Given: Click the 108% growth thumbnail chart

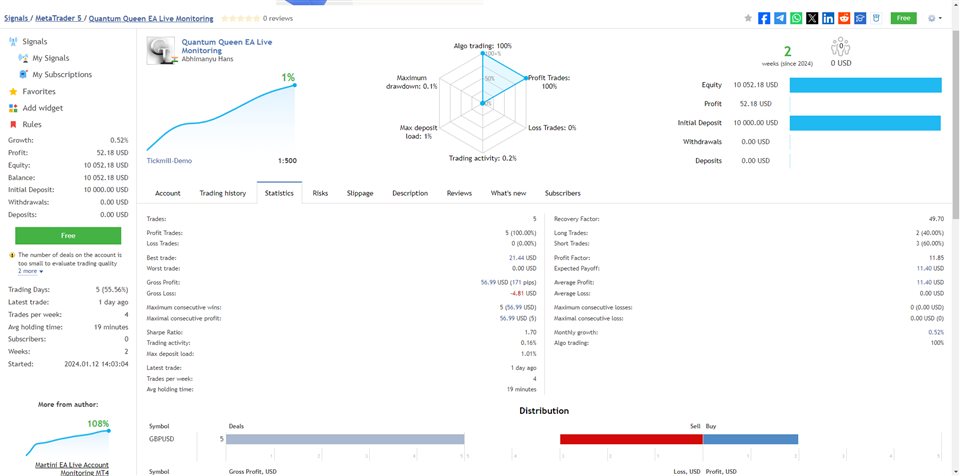Looking at the screenshot, I should pos(67,443).
